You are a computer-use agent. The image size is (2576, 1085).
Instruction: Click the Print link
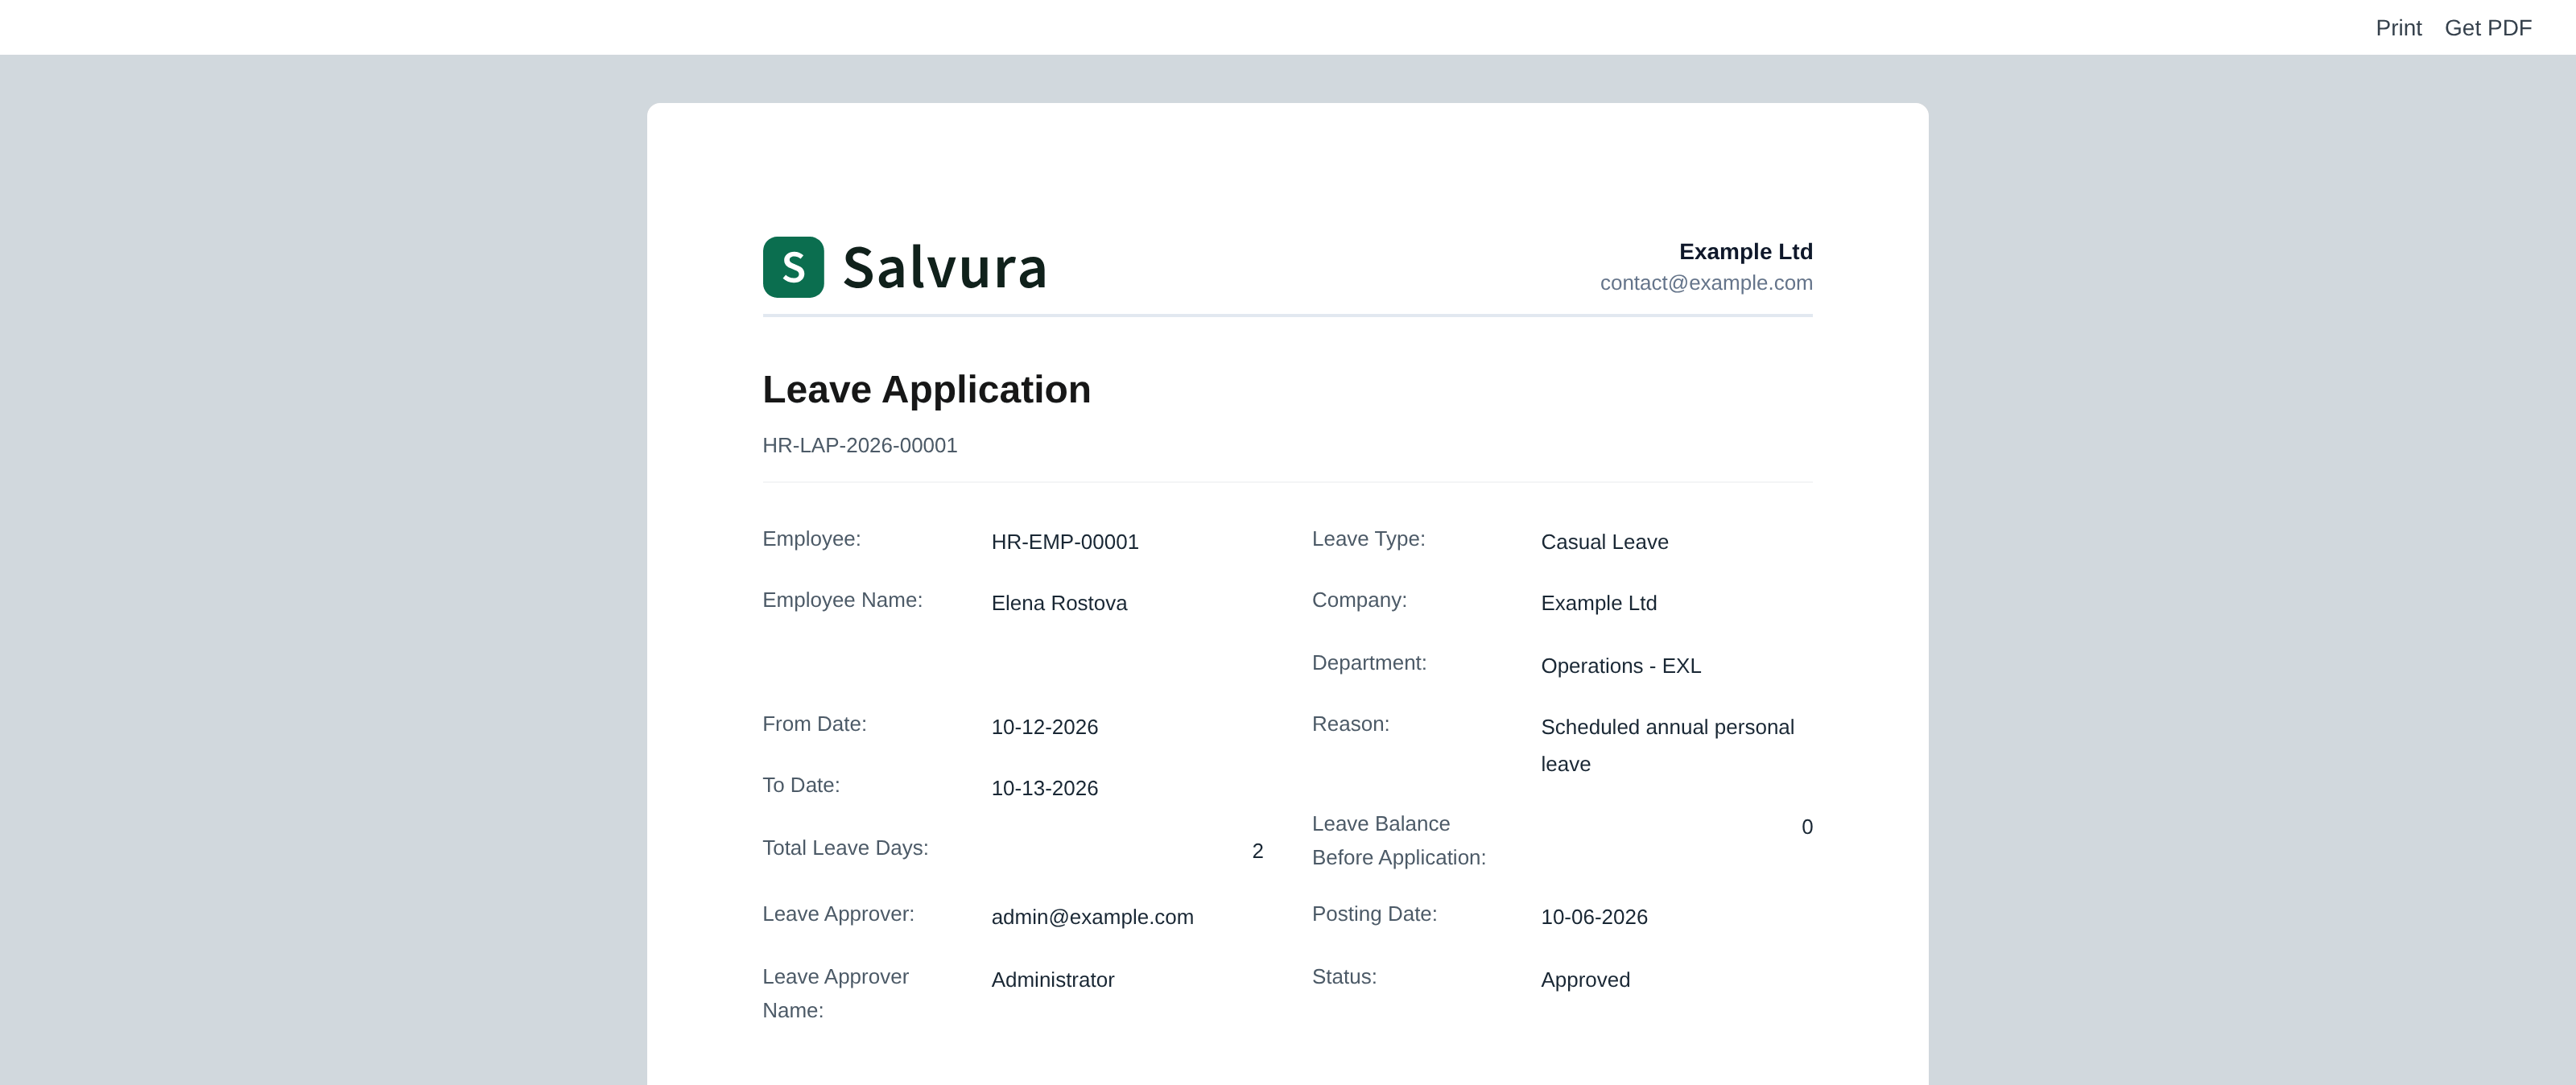[2398, 28]
